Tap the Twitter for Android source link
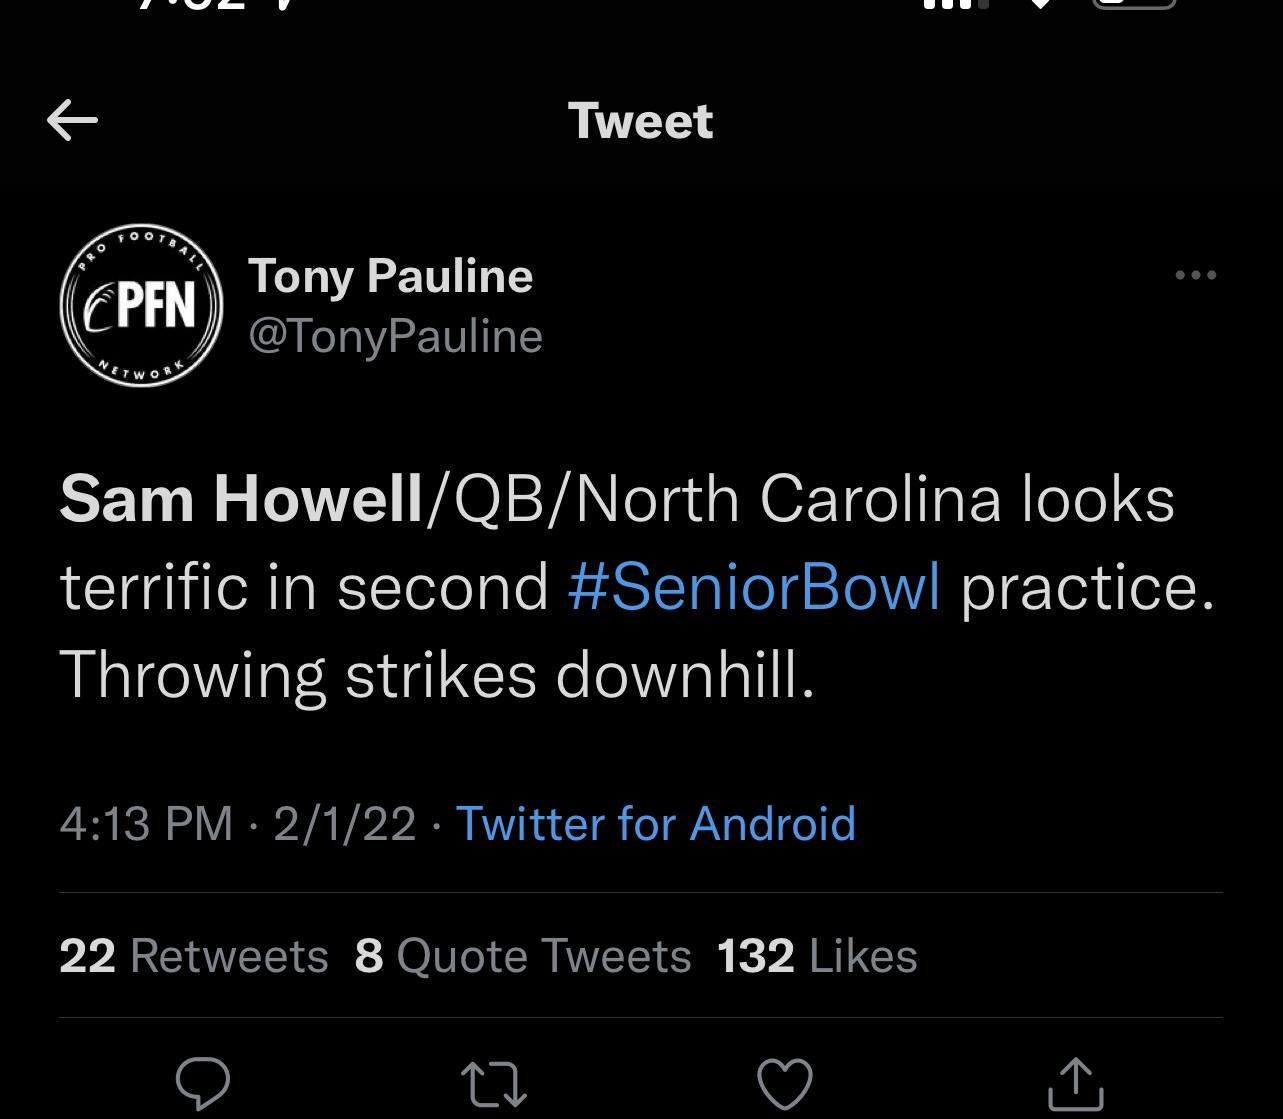The width and height of the screenshot is (1283, 1119). click(656, 824)
